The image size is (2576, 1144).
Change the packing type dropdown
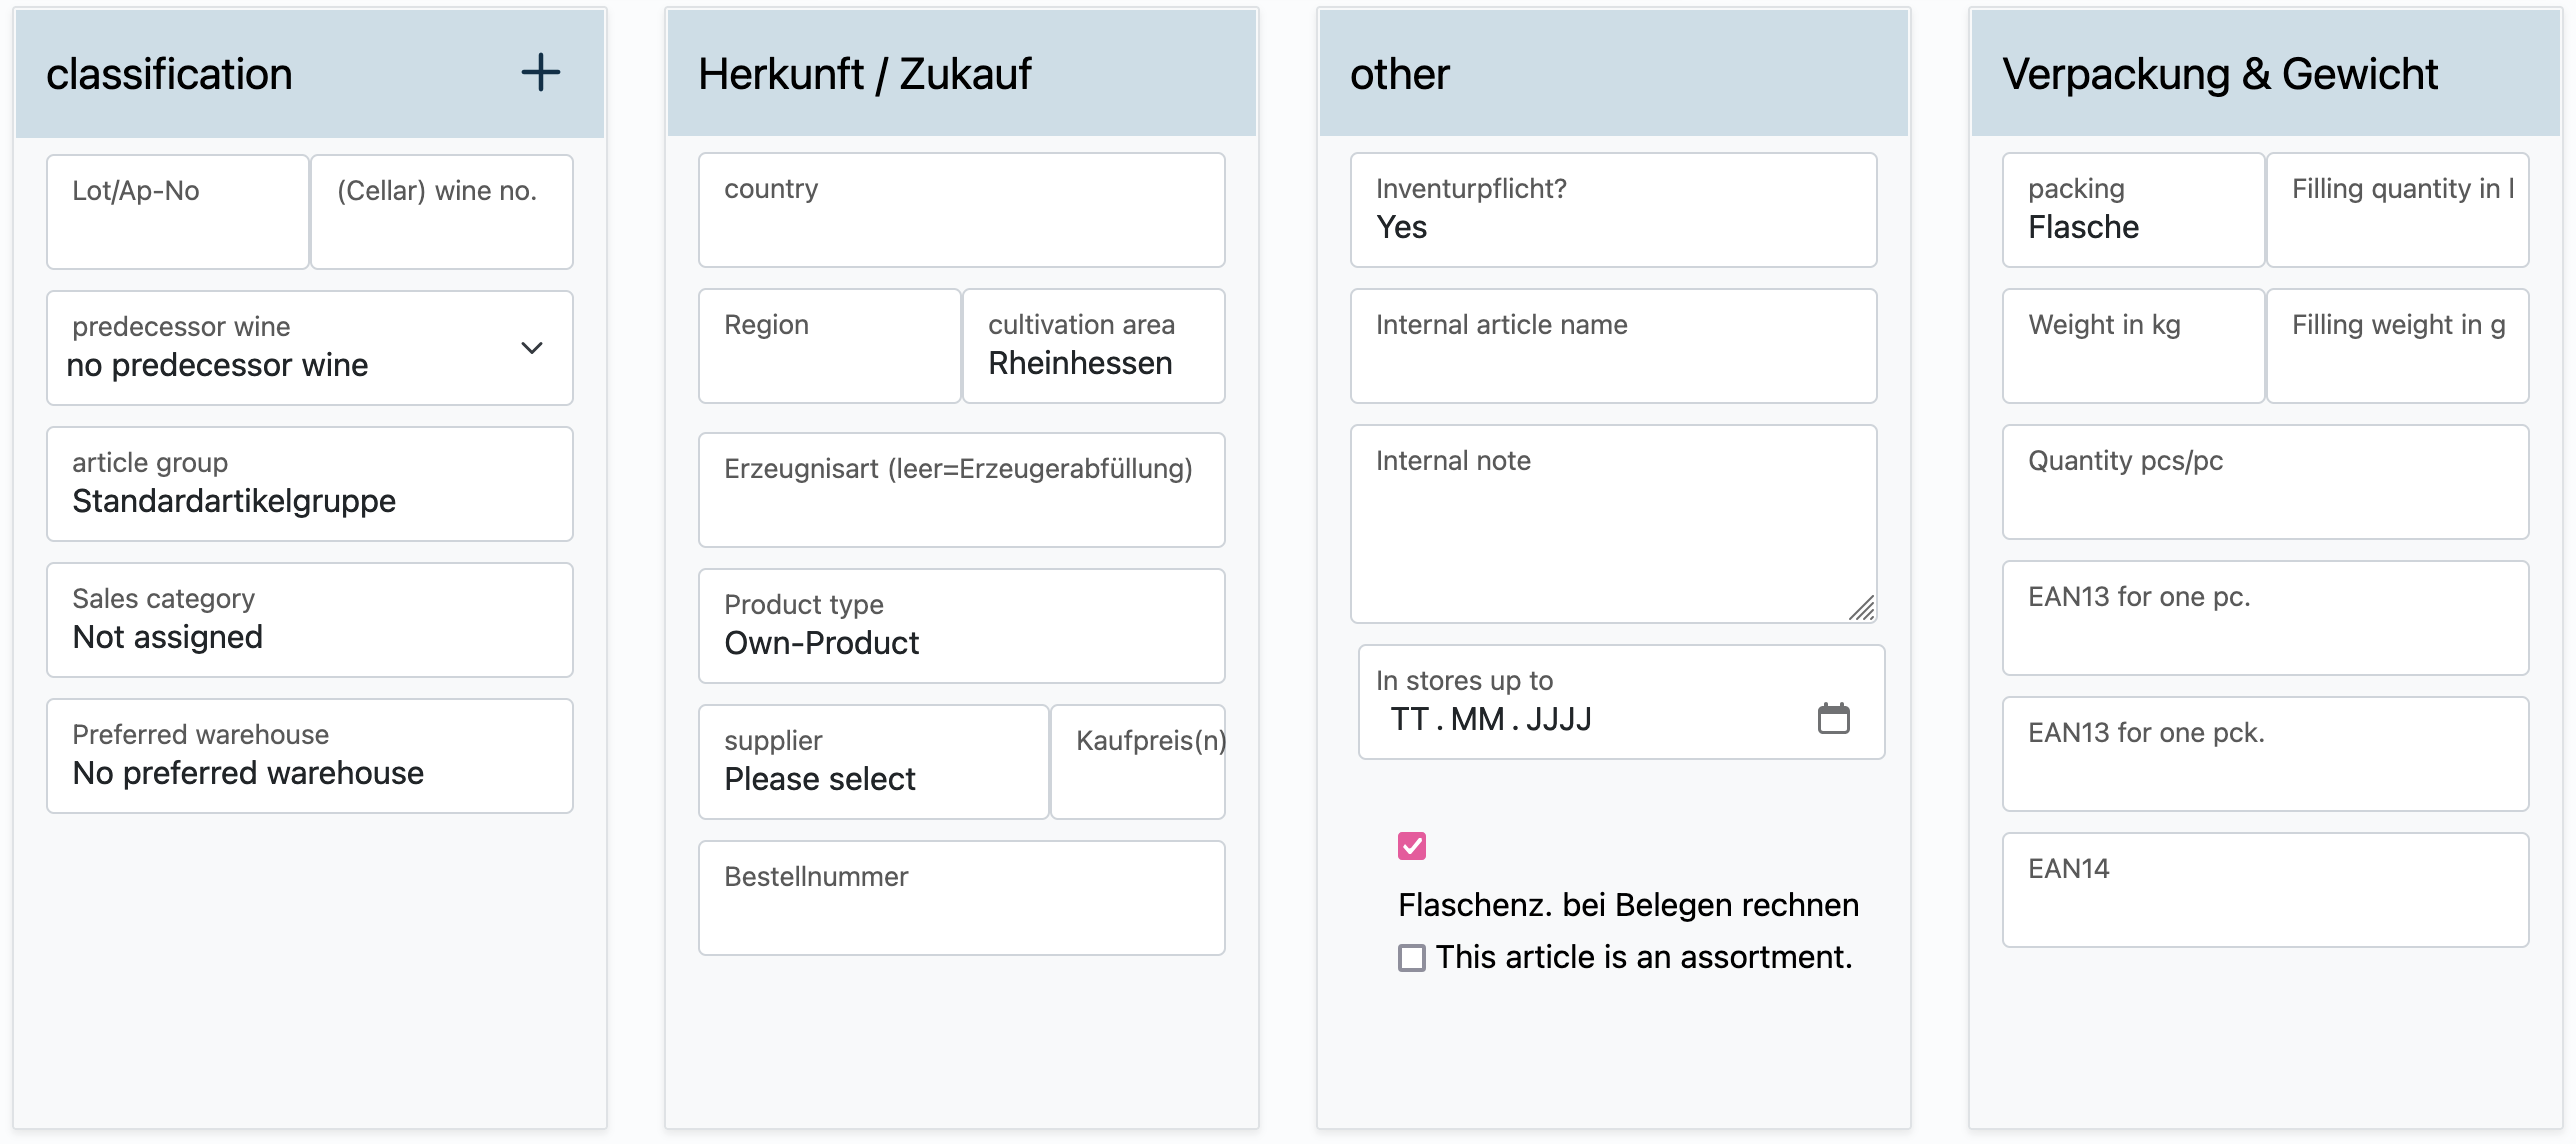pos(2133,210)
